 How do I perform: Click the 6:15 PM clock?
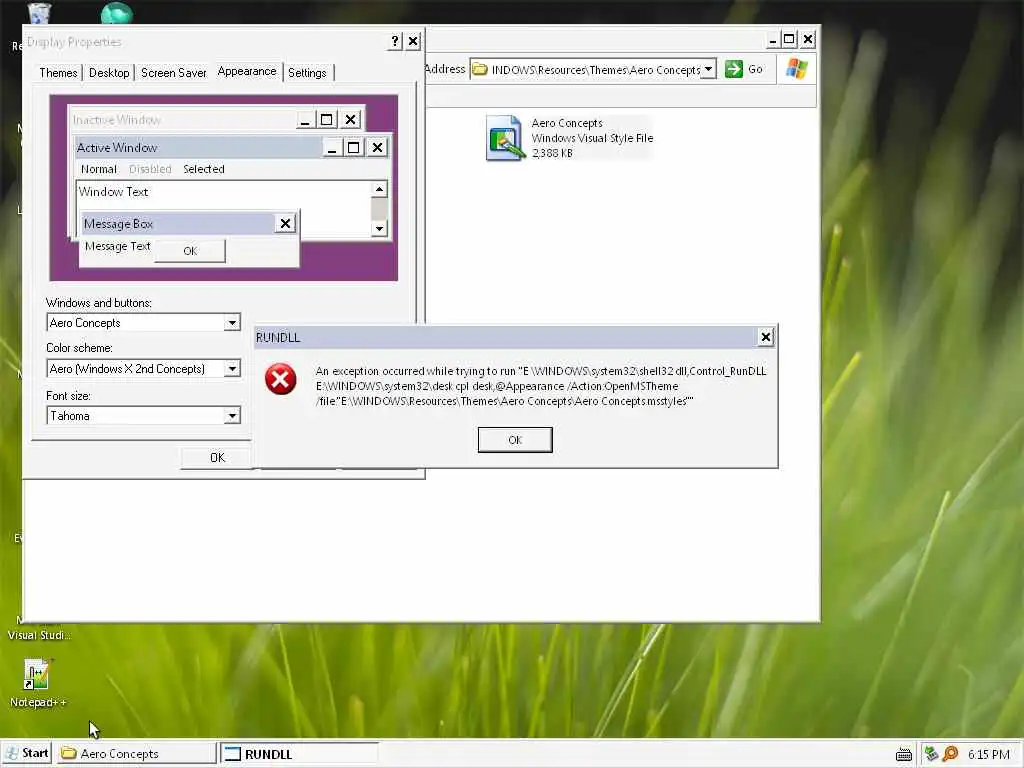click(988, 754)
